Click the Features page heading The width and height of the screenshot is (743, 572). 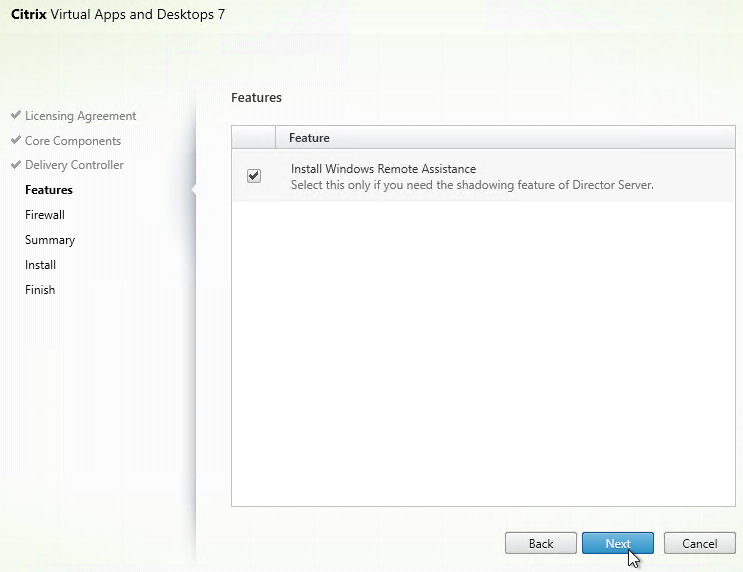tap(256, 98)
